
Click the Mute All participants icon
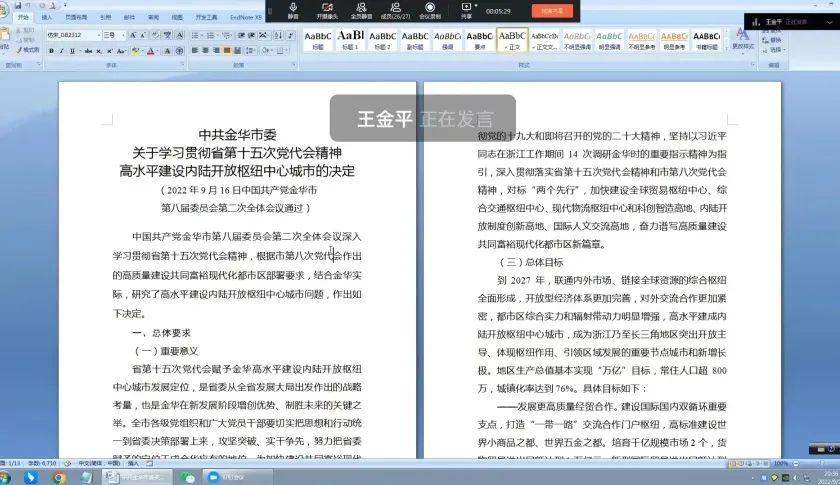coord(362,9)
